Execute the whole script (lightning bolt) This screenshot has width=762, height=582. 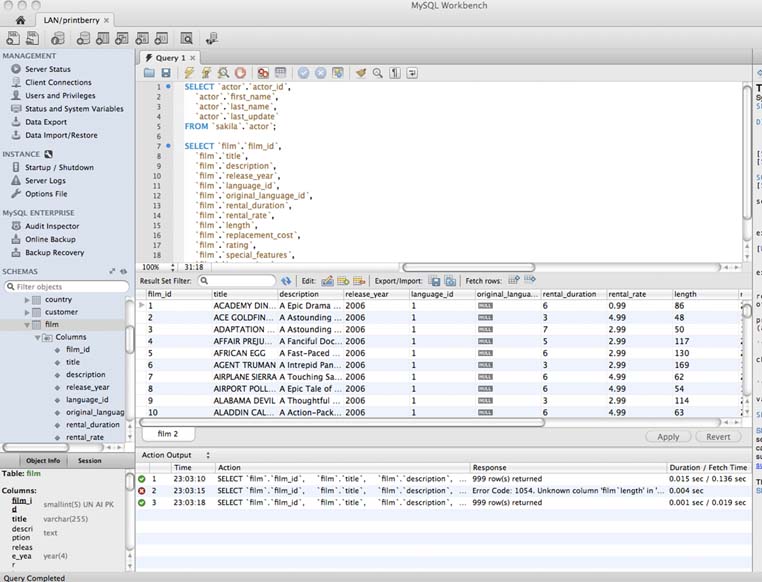pos(189,73)
